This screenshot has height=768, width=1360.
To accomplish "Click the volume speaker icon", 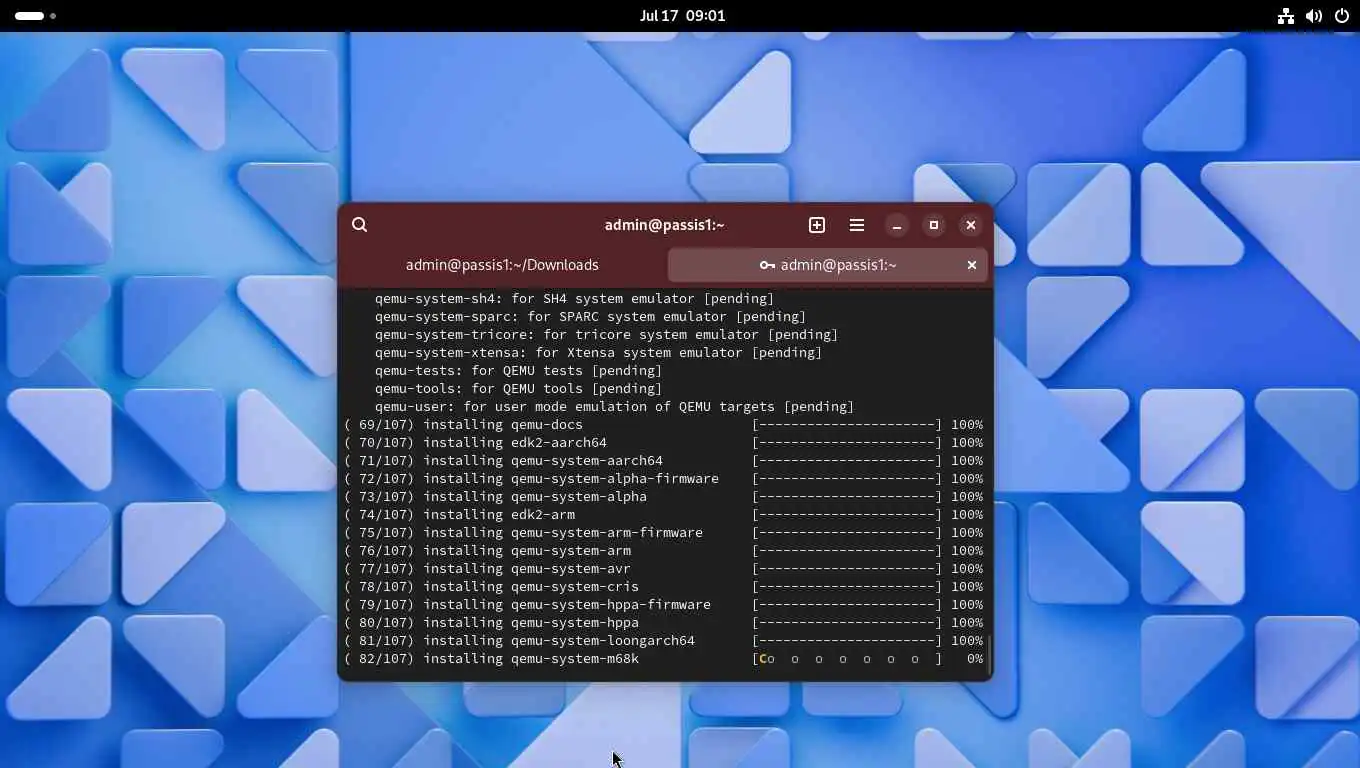I will pyautogui.click(x=1314, y=16).
